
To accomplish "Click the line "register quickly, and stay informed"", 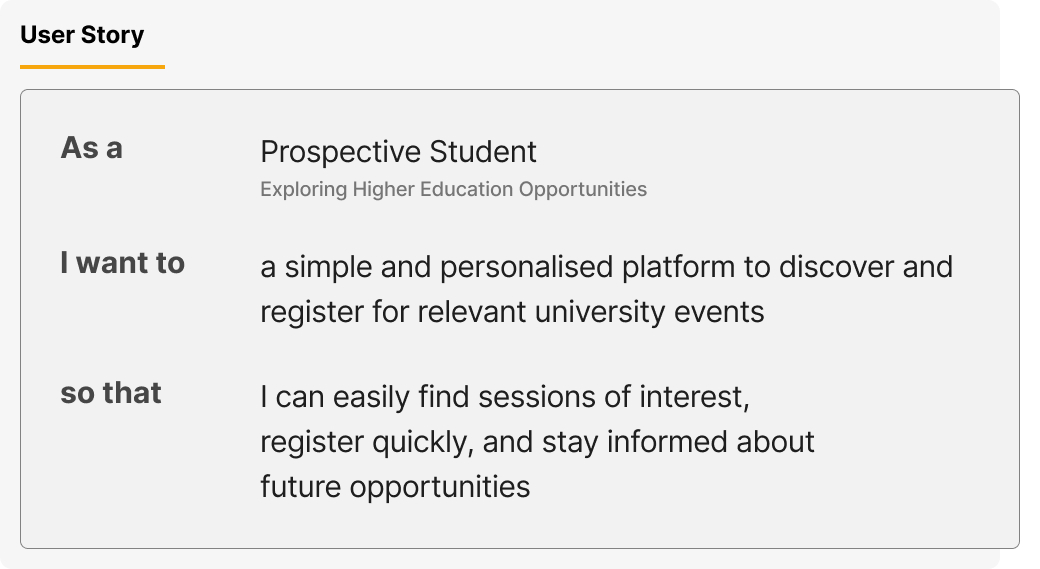I will [537, 442].
